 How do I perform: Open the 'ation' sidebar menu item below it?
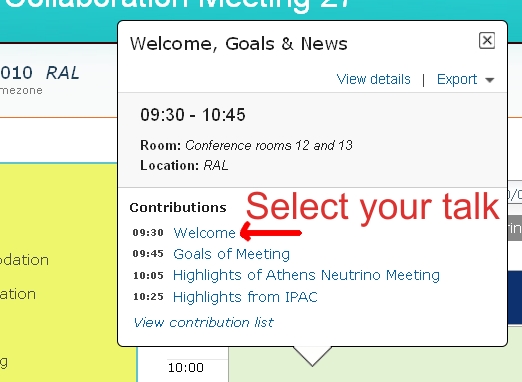pos(18,294)
